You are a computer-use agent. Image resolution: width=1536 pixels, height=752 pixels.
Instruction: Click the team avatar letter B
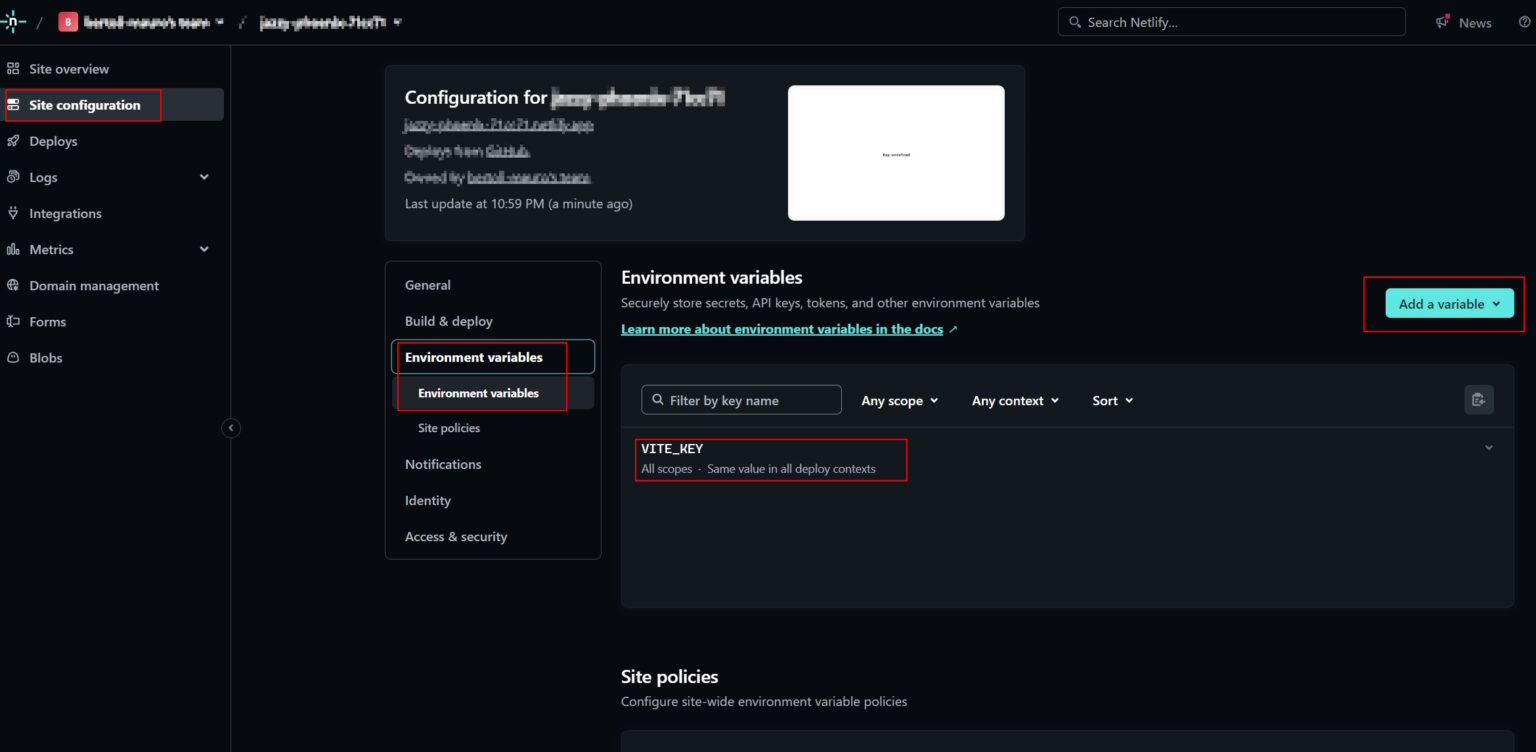coord(68,22)
